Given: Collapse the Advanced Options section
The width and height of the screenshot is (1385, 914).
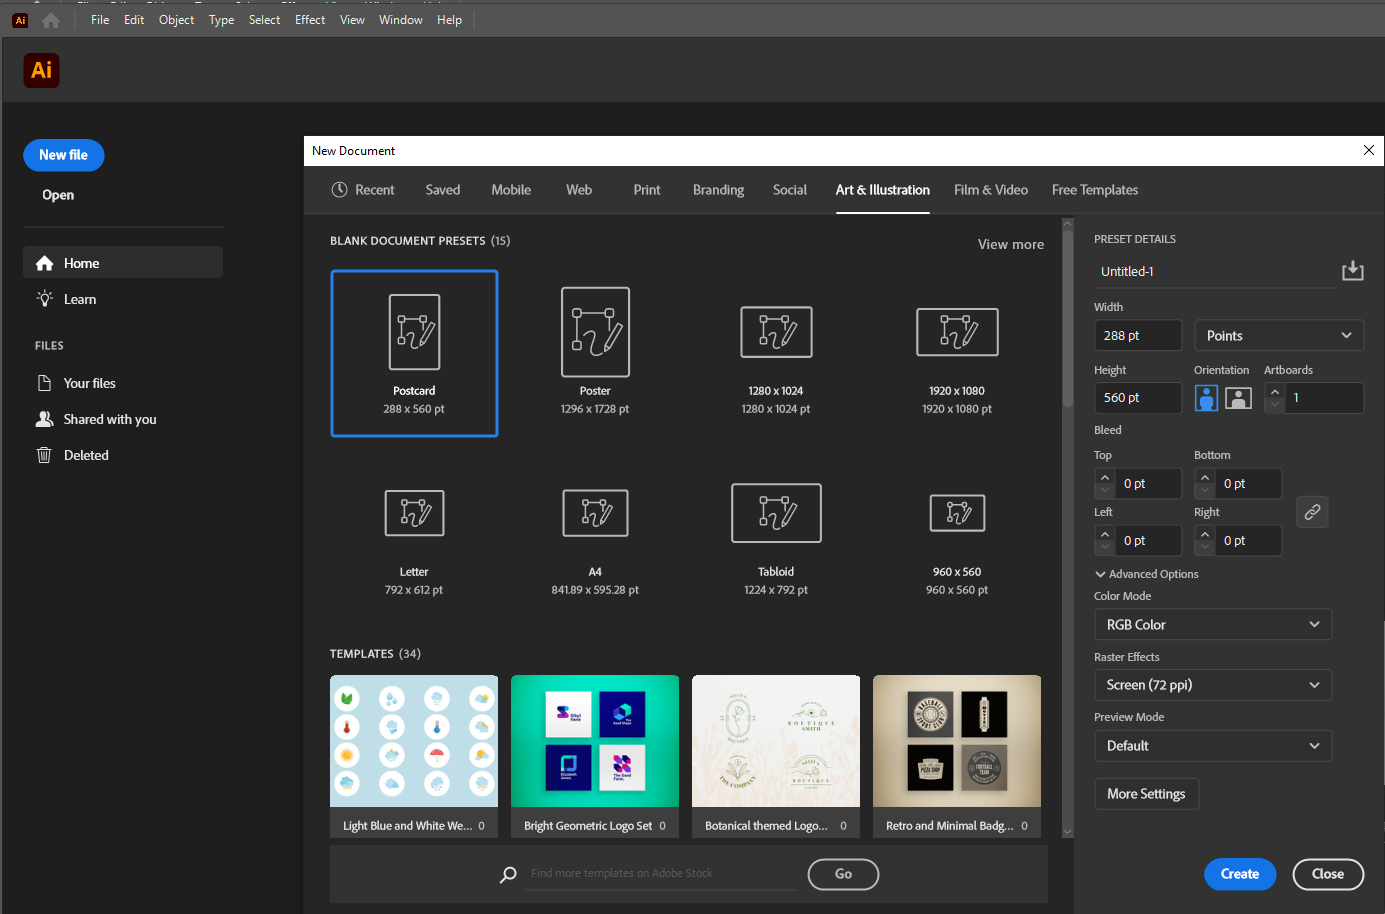Looking at the screenshot, I should (x=1146, y=574).
